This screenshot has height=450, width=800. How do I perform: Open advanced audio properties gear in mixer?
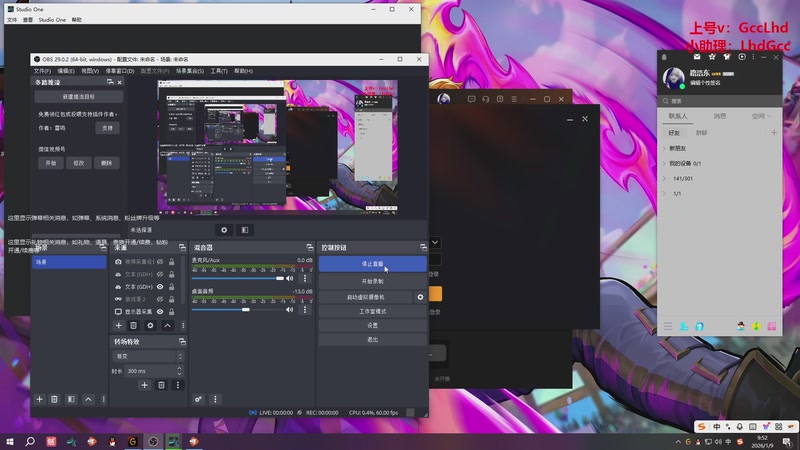click(198, 399)
